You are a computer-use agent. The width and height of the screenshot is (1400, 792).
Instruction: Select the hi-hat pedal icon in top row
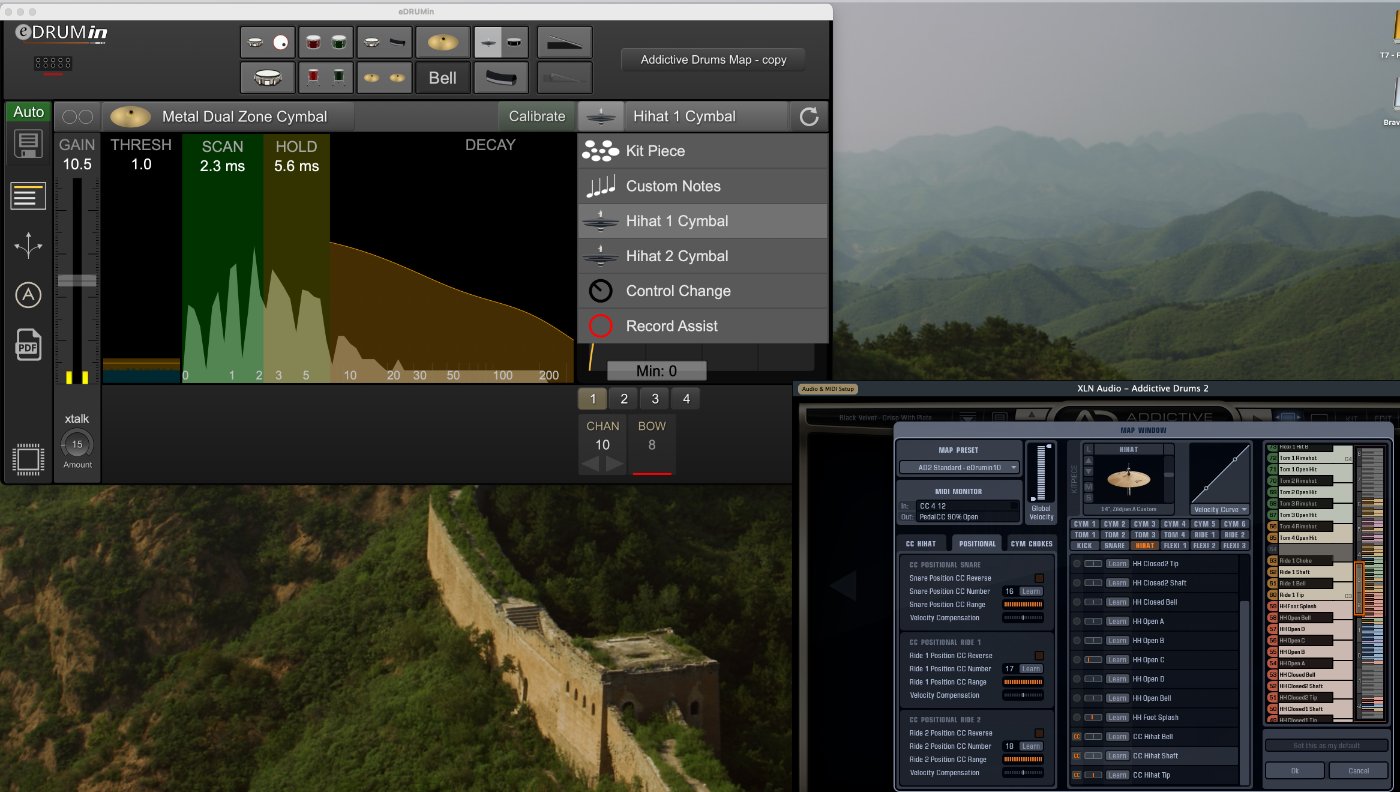click(564, 43)
